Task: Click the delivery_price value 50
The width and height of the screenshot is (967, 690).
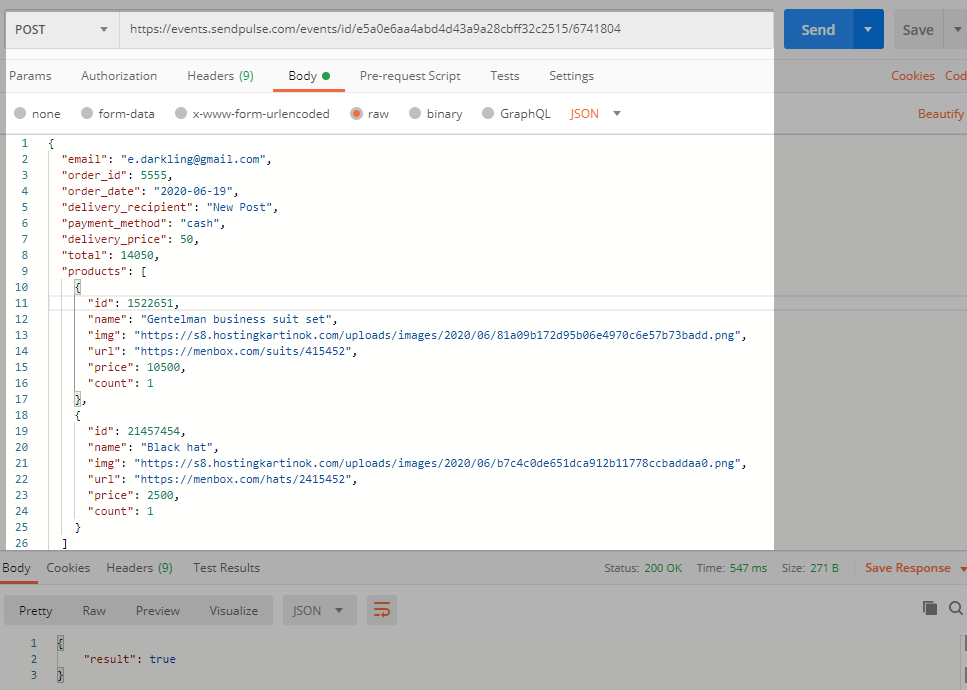Action: point(187,239)
